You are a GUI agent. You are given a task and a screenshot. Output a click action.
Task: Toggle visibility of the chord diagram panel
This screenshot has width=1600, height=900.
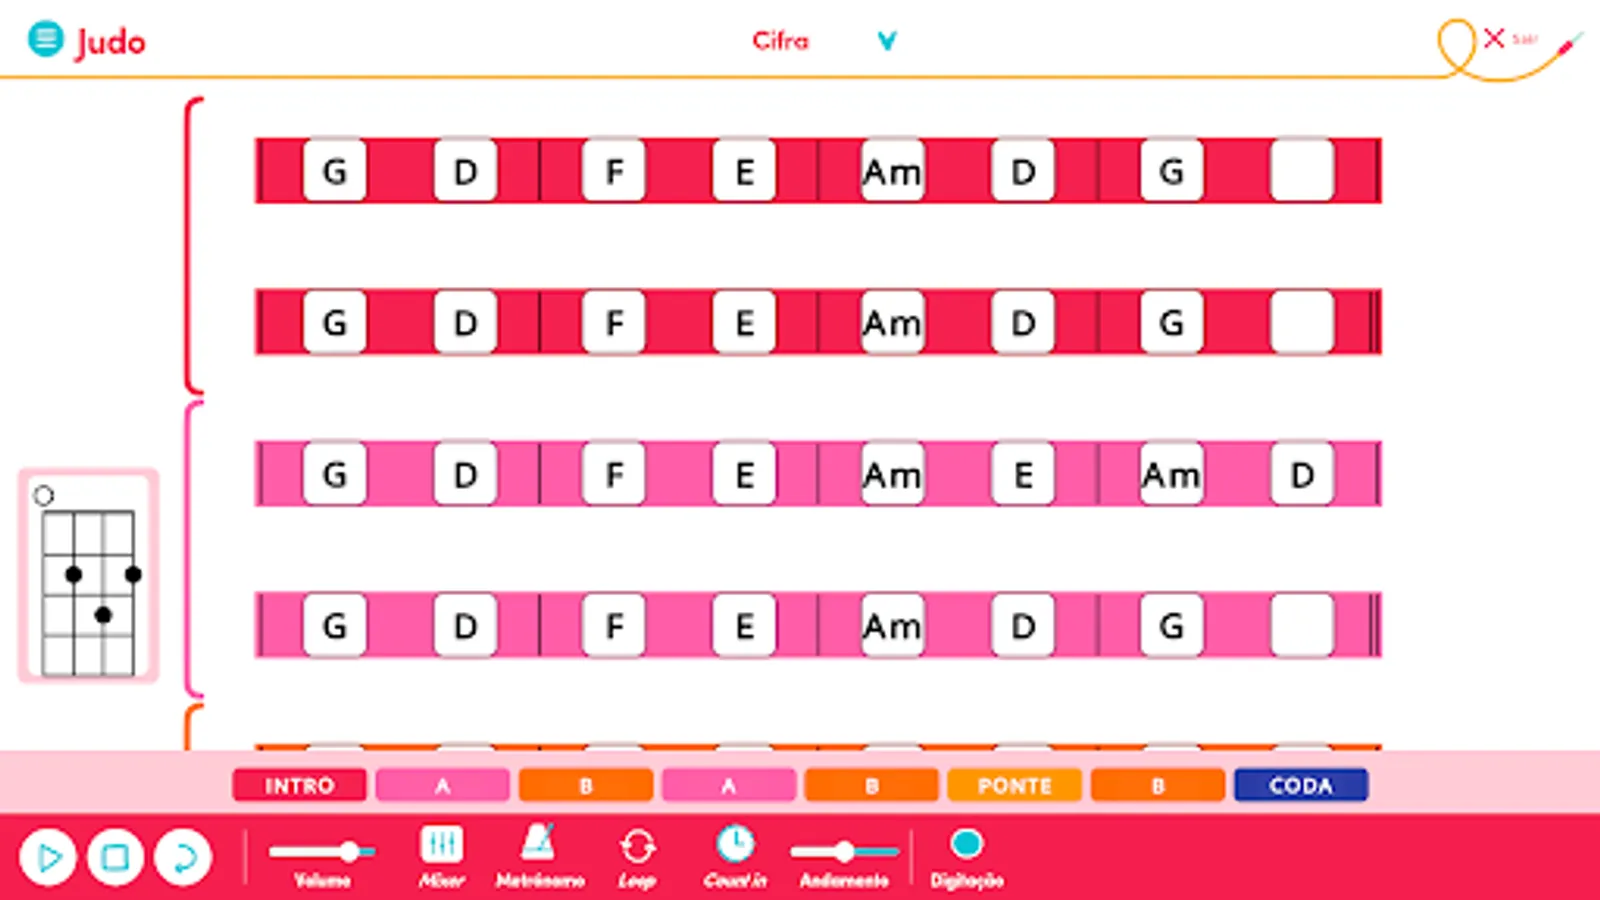coord(87,575)
